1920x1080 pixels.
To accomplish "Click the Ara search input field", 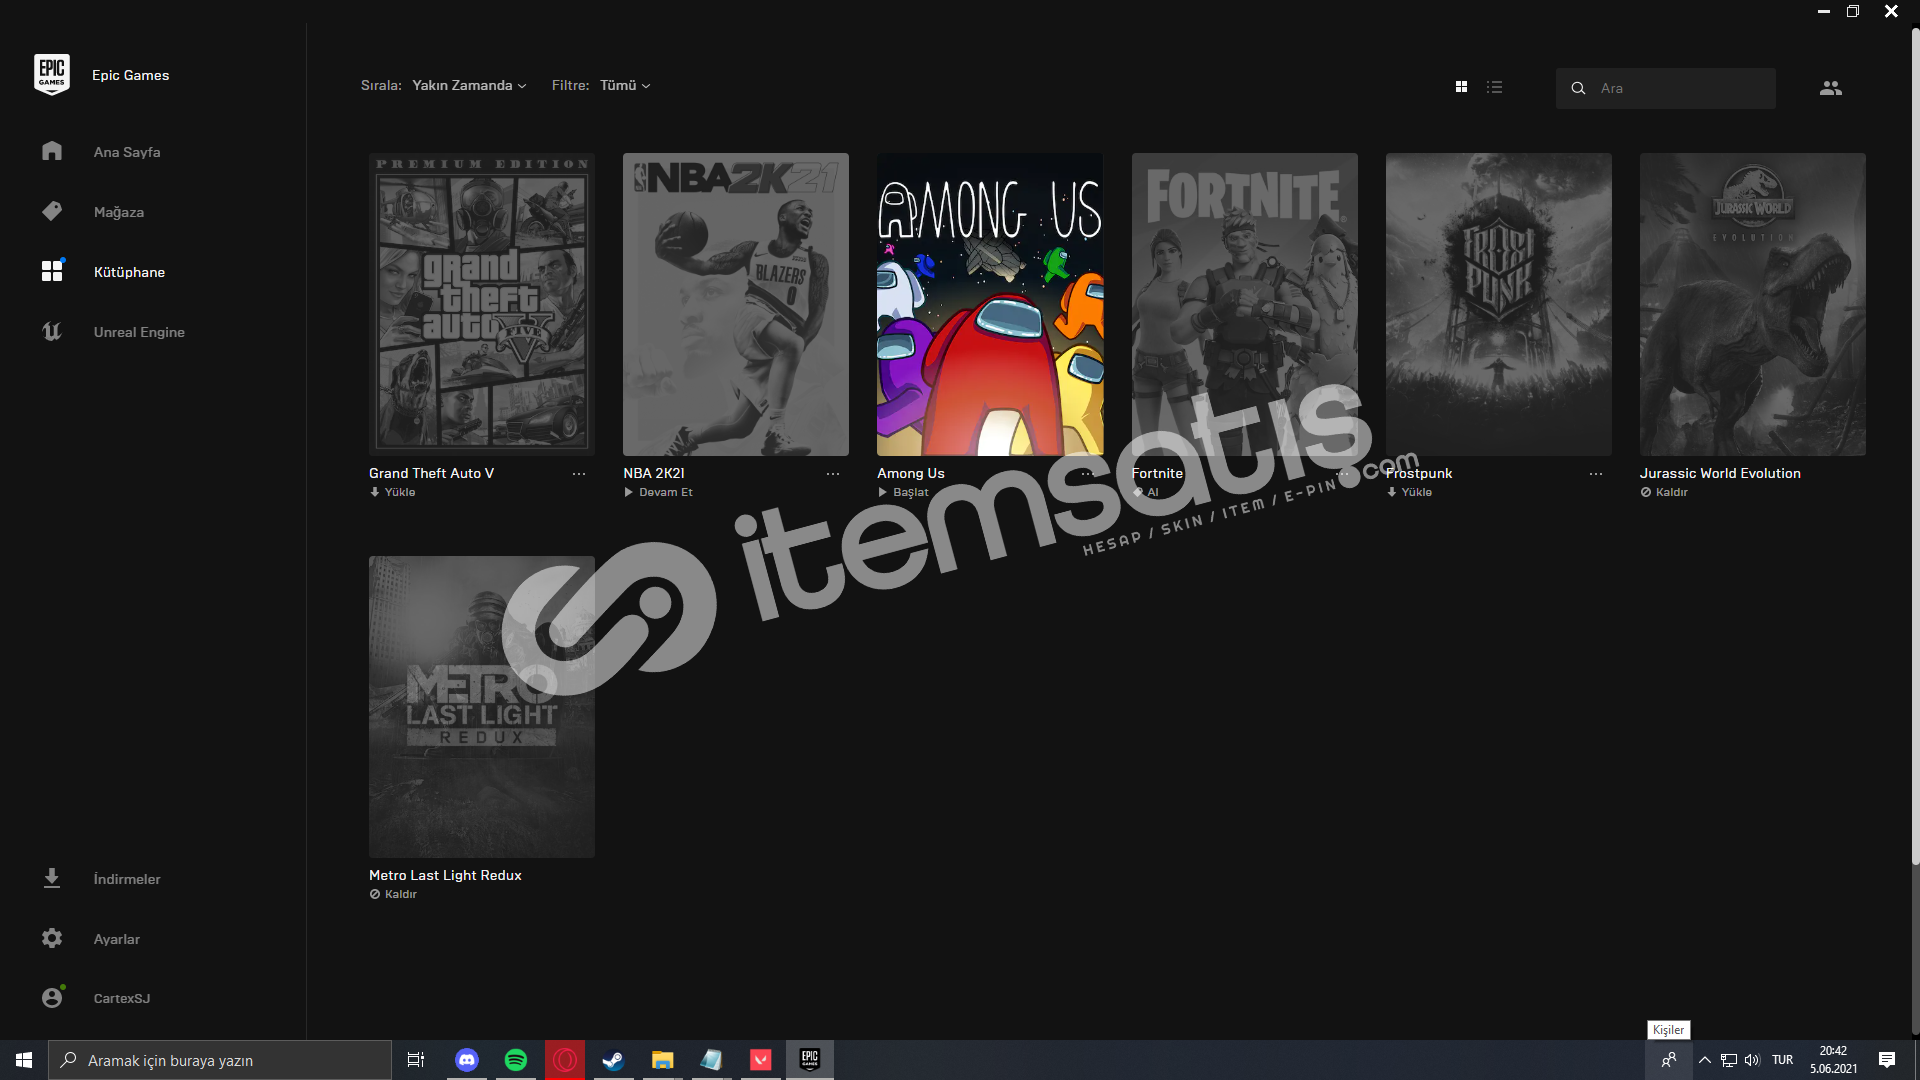I will coord(1666,88).
